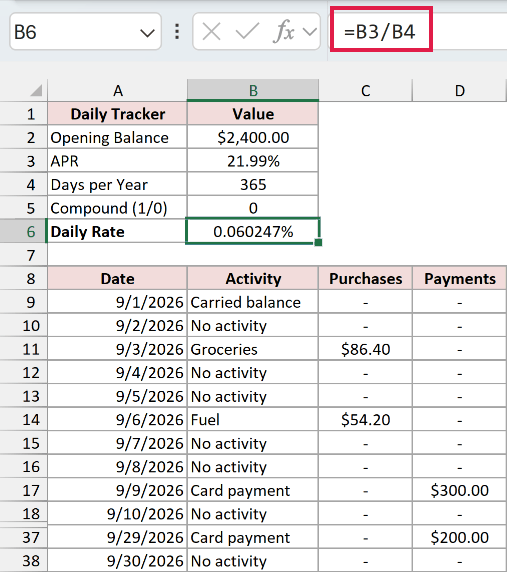Select the No activity cell for 9/7/2026
Viewport: 507px width, 572px height.
253,443
